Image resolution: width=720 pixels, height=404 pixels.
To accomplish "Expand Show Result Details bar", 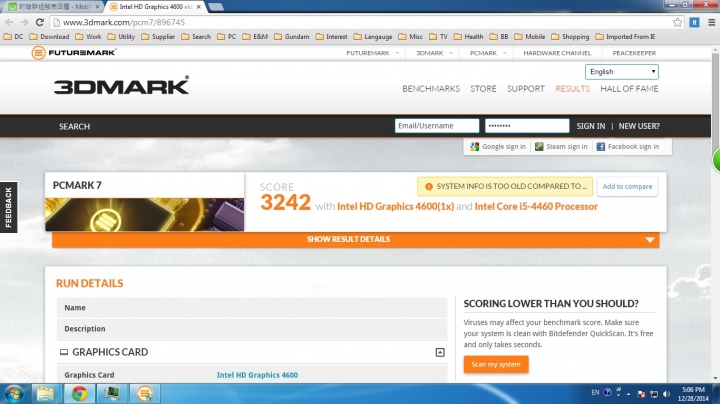I will 355,239.
